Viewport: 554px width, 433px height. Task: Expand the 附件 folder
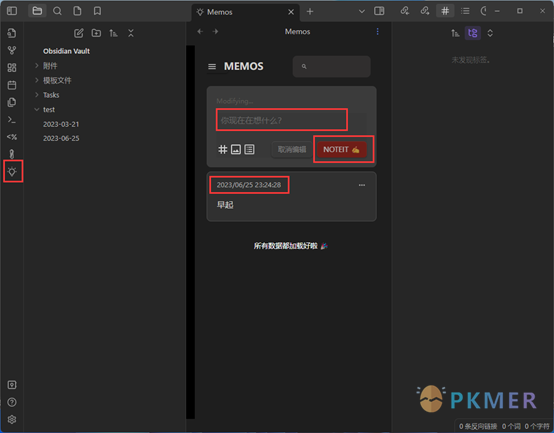[50, 66]
